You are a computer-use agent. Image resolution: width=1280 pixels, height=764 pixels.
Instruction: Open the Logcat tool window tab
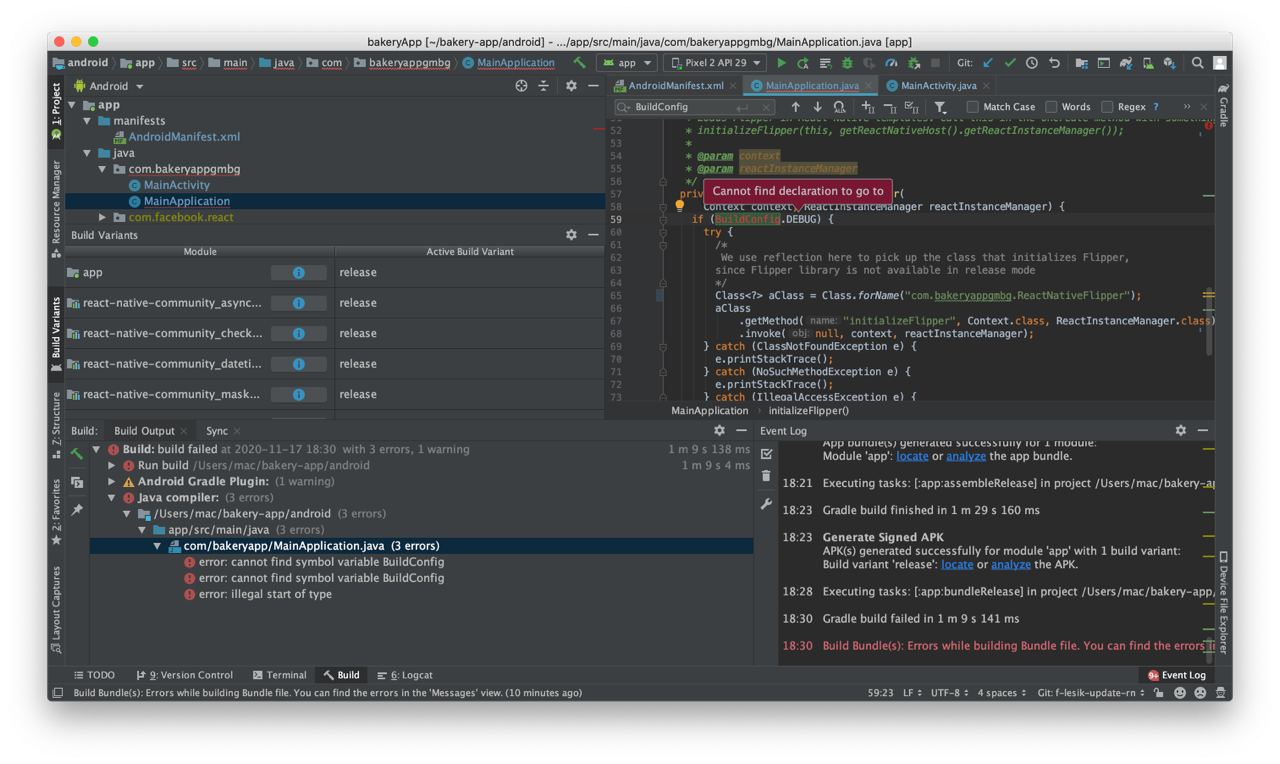click(404, 675)
